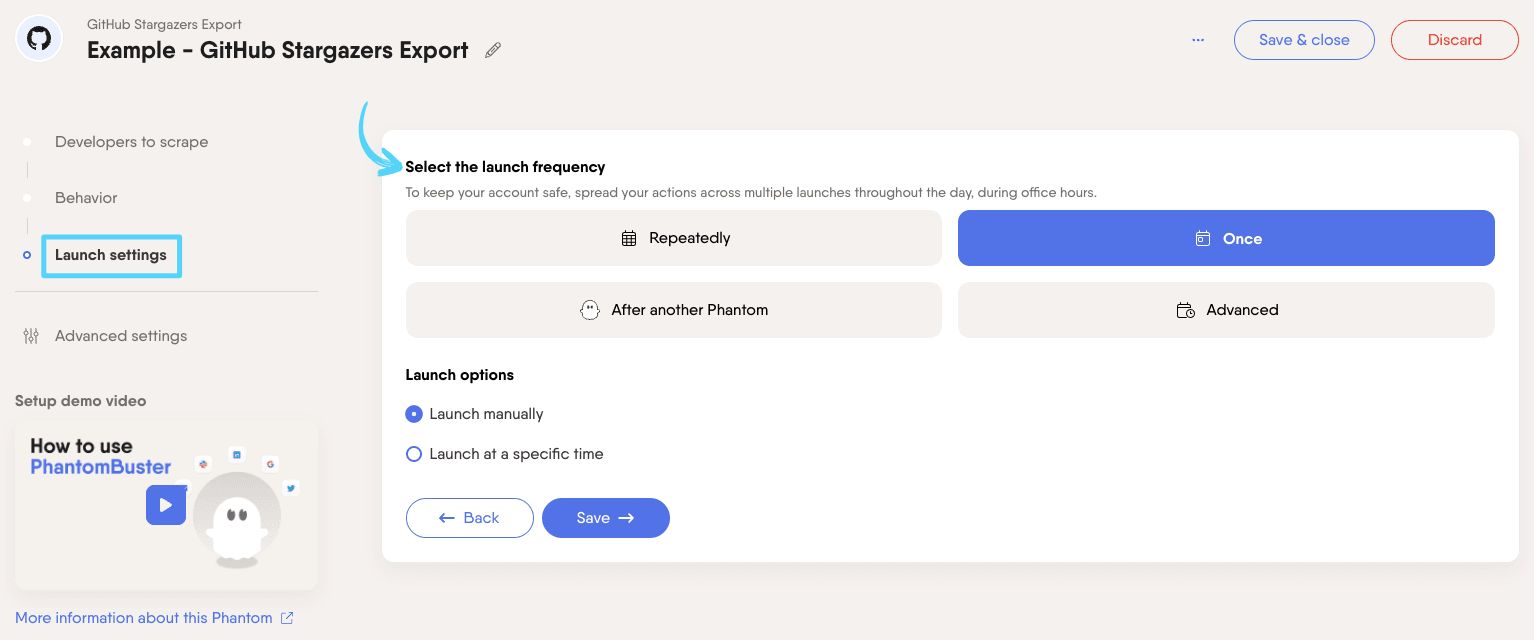The image size is (1534, 640).
Task: Click the external link icon beside More information
Action: point(287,617)
